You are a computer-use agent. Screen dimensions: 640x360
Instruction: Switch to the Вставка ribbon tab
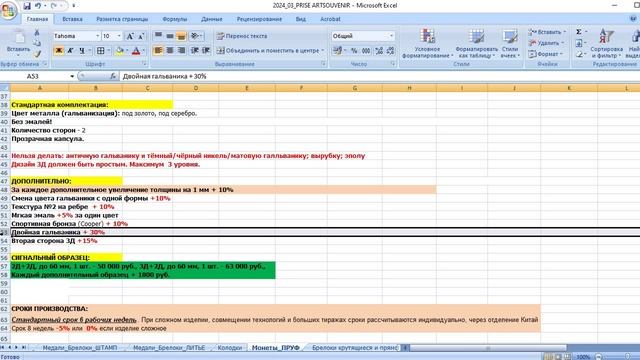[72, 19]
